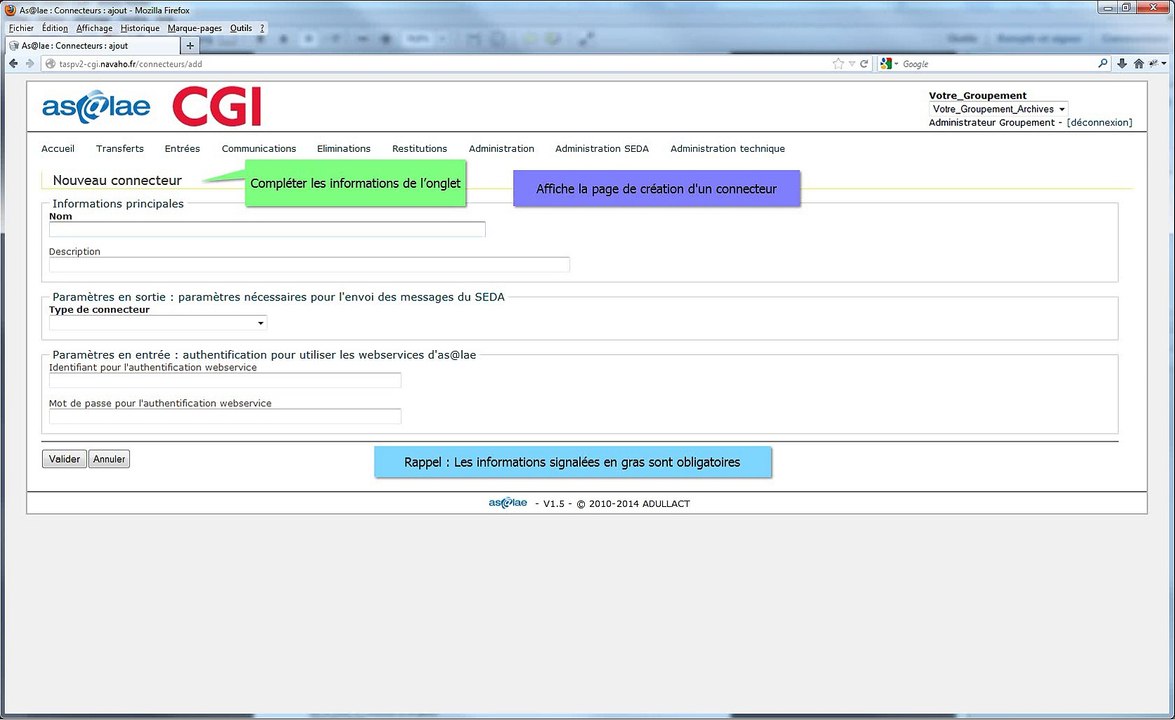1175x720 pixels.
Task: Open the history dropdown arrow in URL bar
Action: point(852,64)
